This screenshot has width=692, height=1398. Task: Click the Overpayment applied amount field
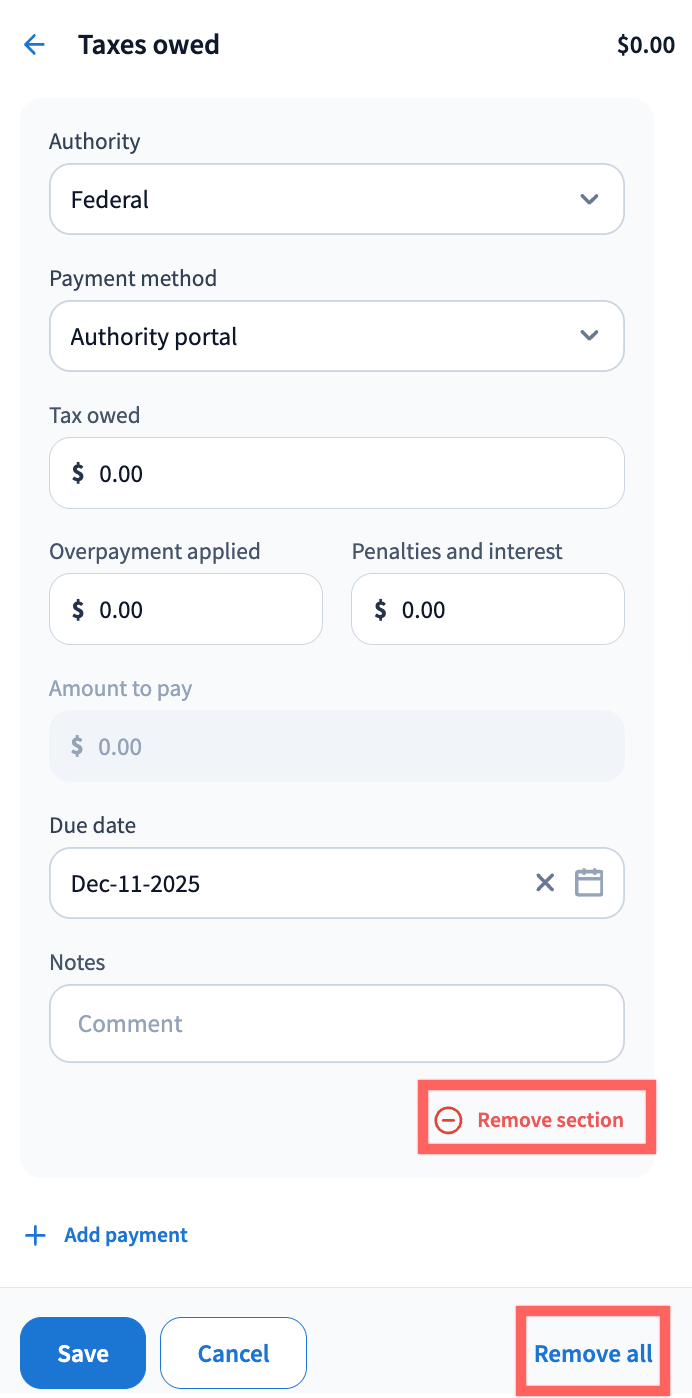pos(186,610)
